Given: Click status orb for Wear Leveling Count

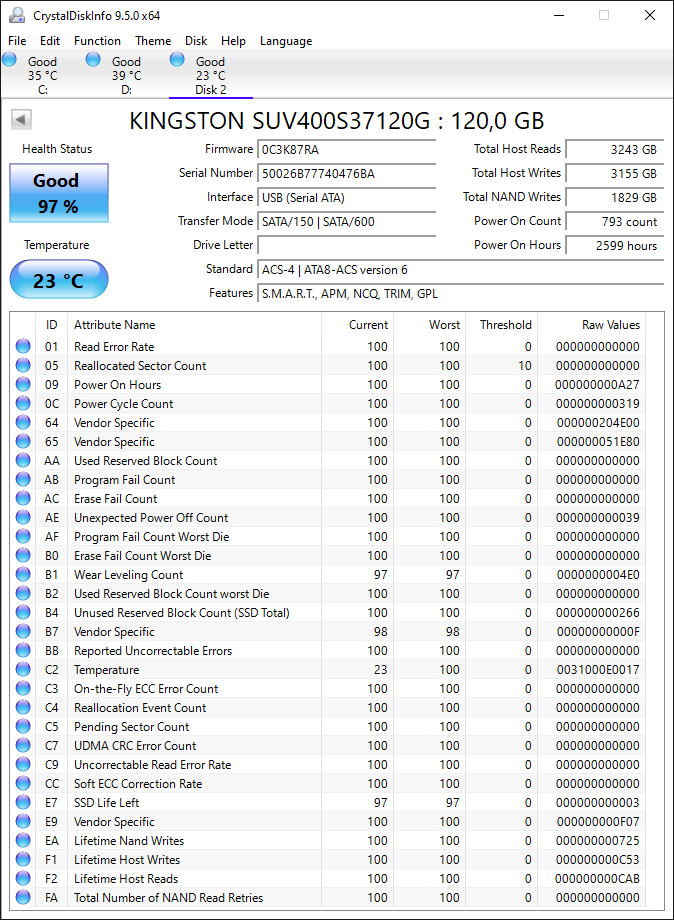Looking at the screenshot, I should click(x=23, y=574).
